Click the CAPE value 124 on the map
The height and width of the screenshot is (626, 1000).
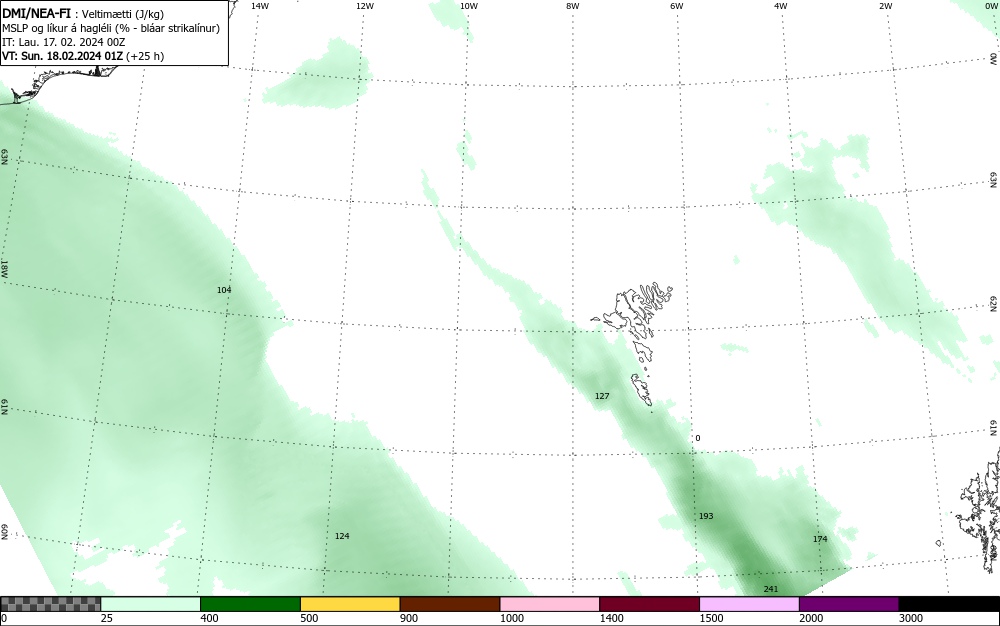[342, 536]
